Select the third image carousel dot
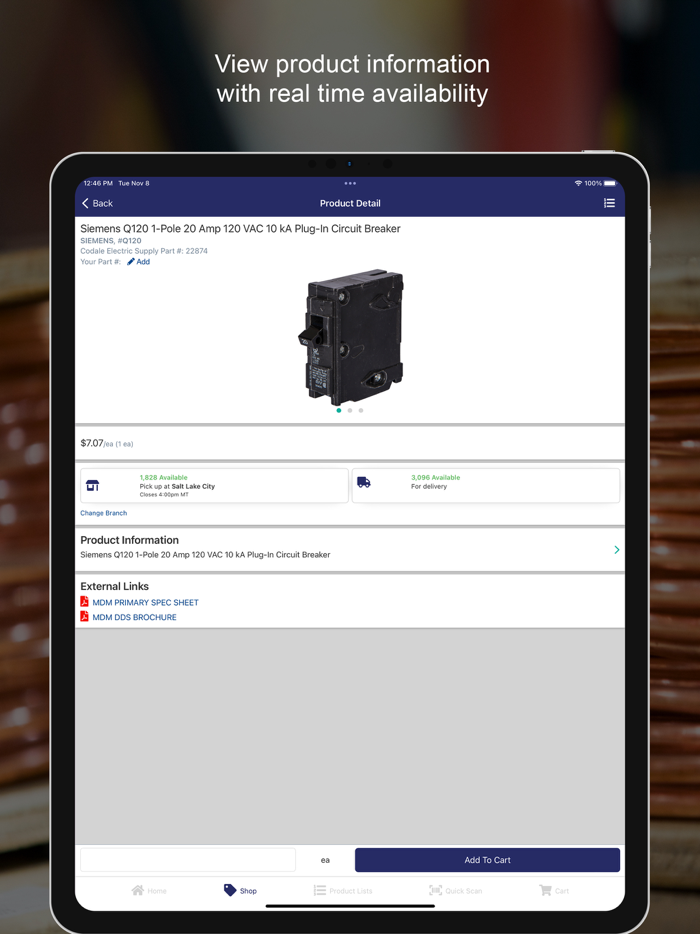Image resolution: width=700 pixels, height=934 pixels. point(360,410)
